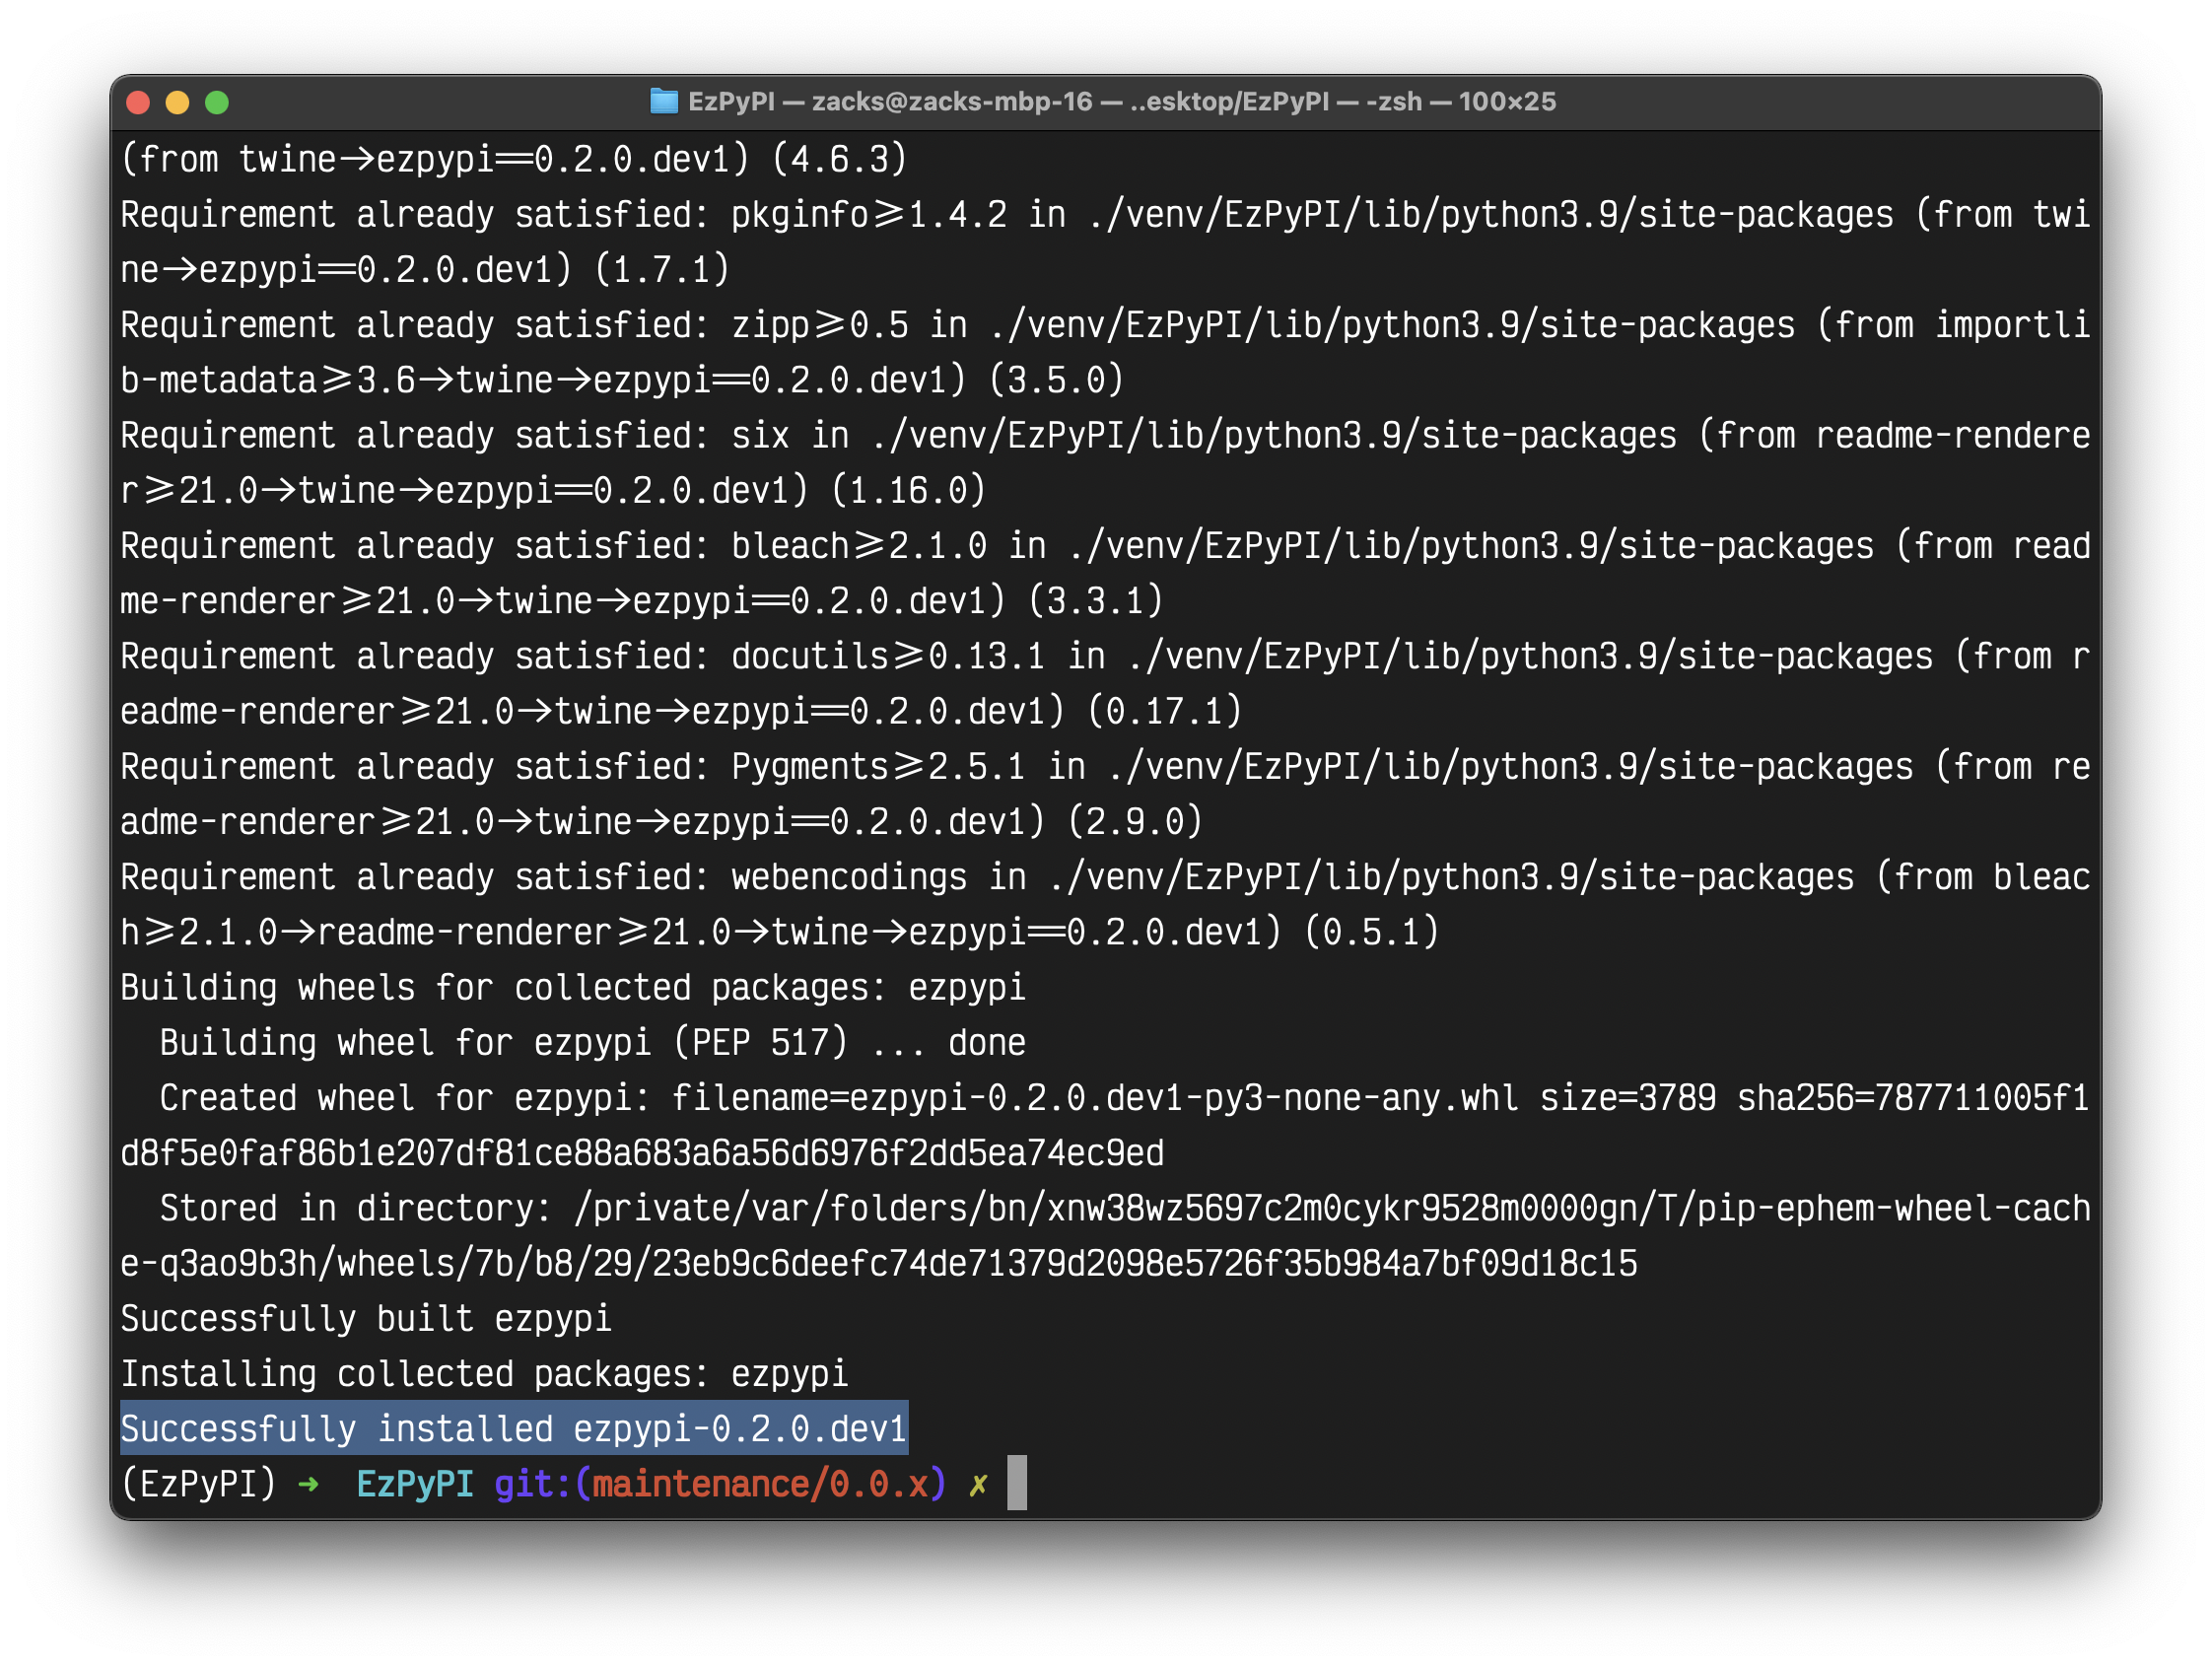
Task: Click the 'Building wheels for collected packages' line
Action: (x=572, y=988)
